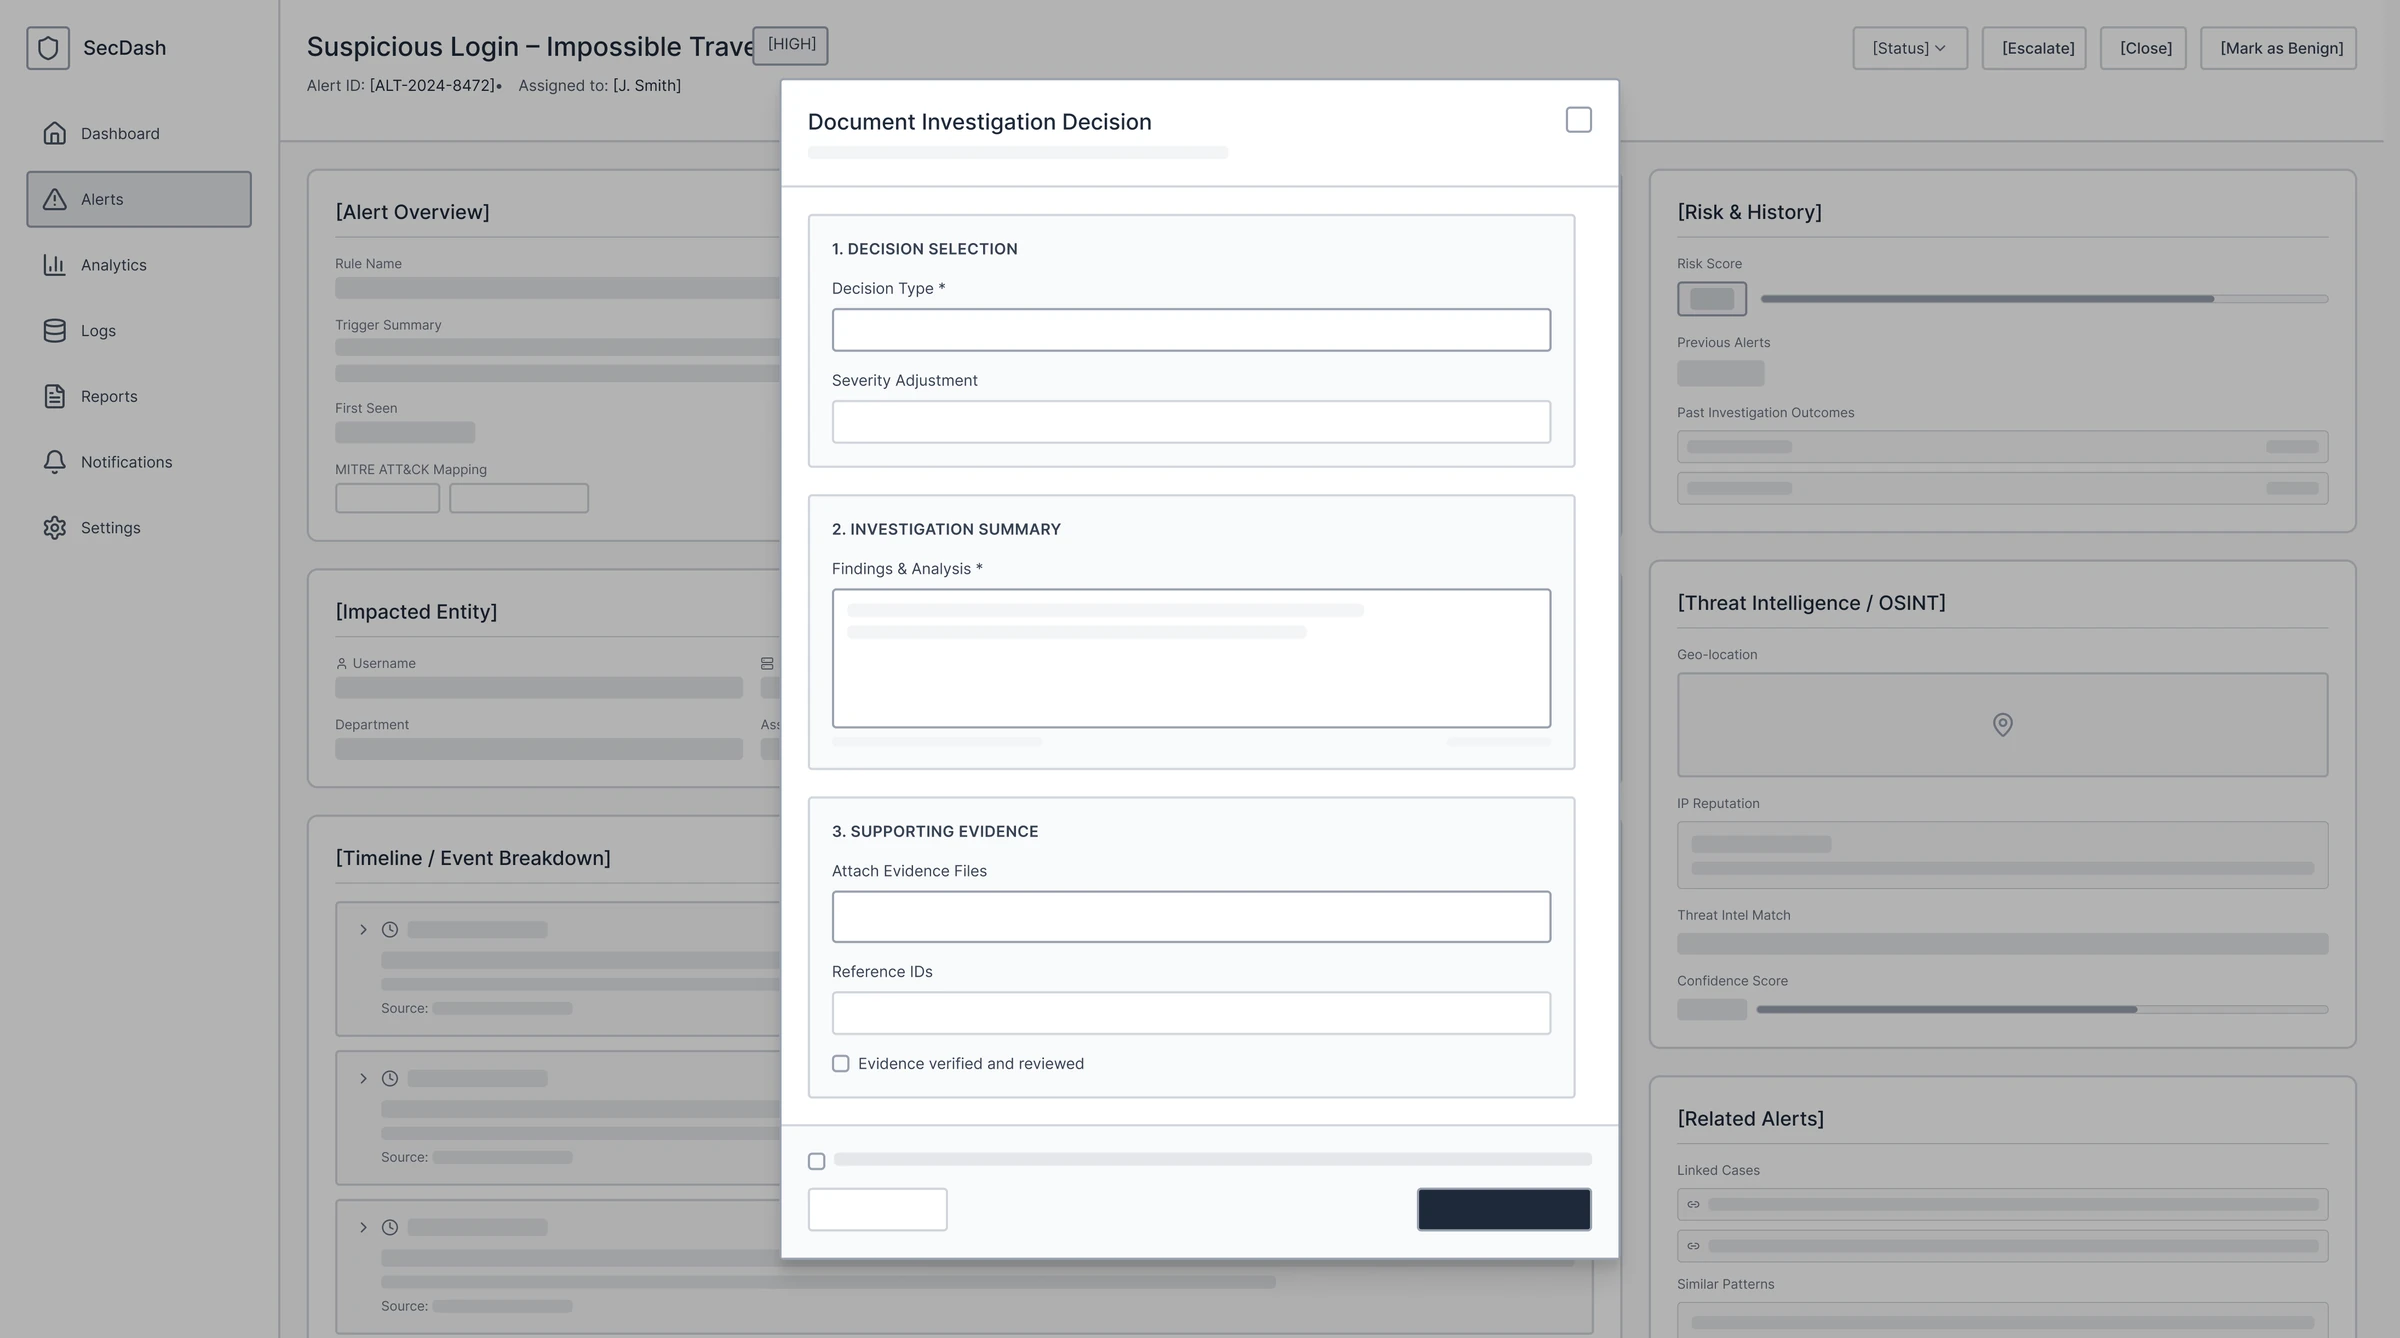Click the Analytics bar chart icon

55,264
